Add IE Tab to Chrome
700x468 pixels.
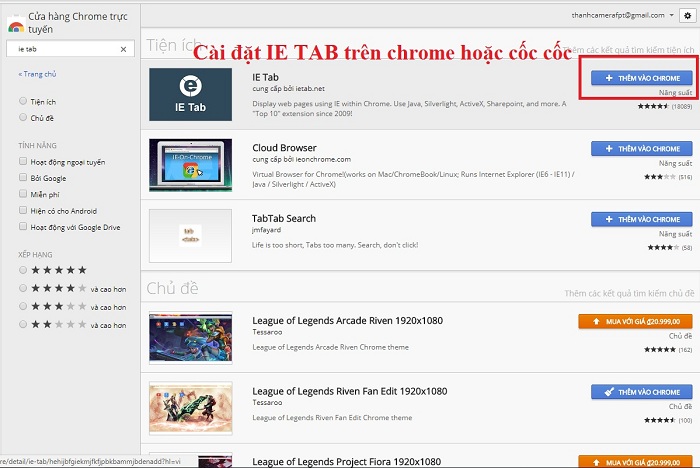tap(642, 78)
